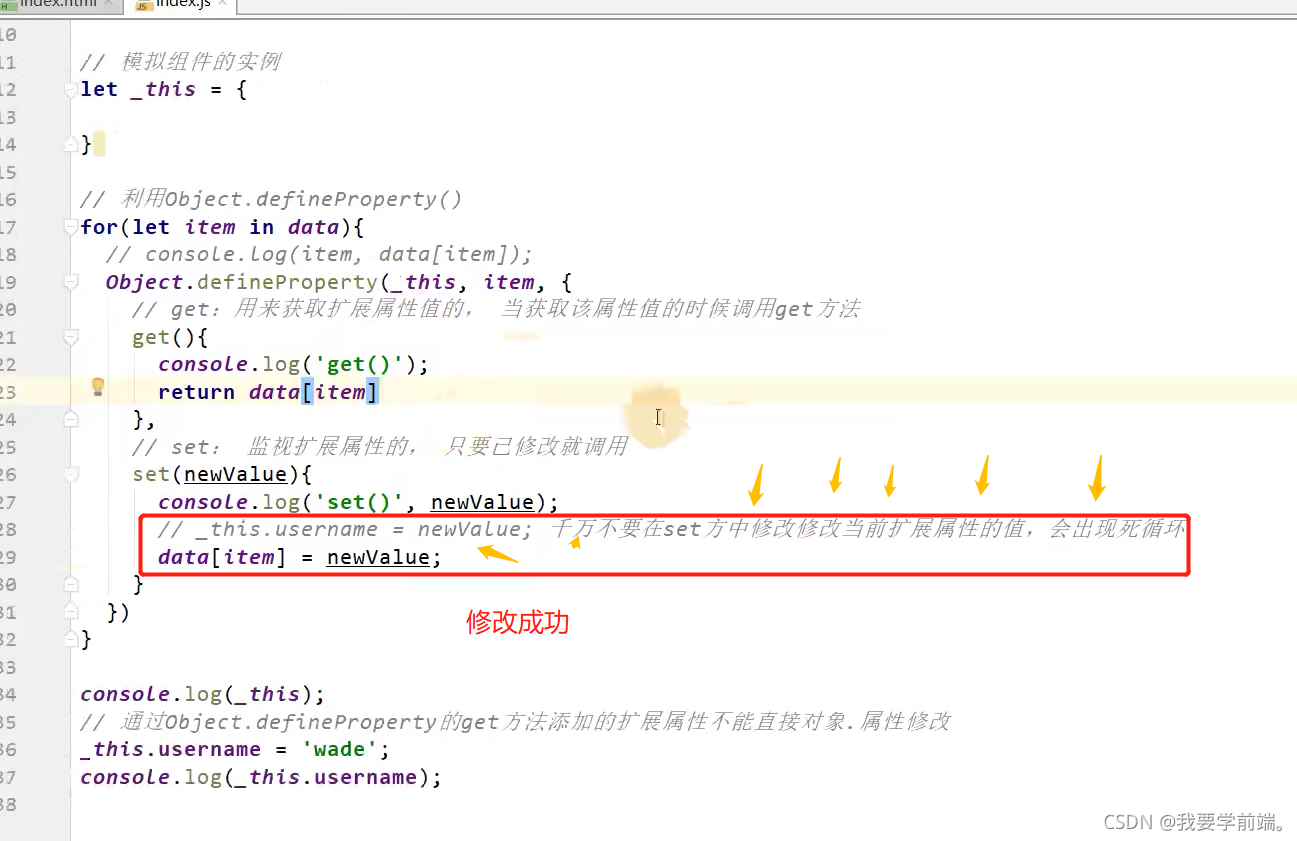Click the light bulb quick-fix icon

(x=98, y=387)
